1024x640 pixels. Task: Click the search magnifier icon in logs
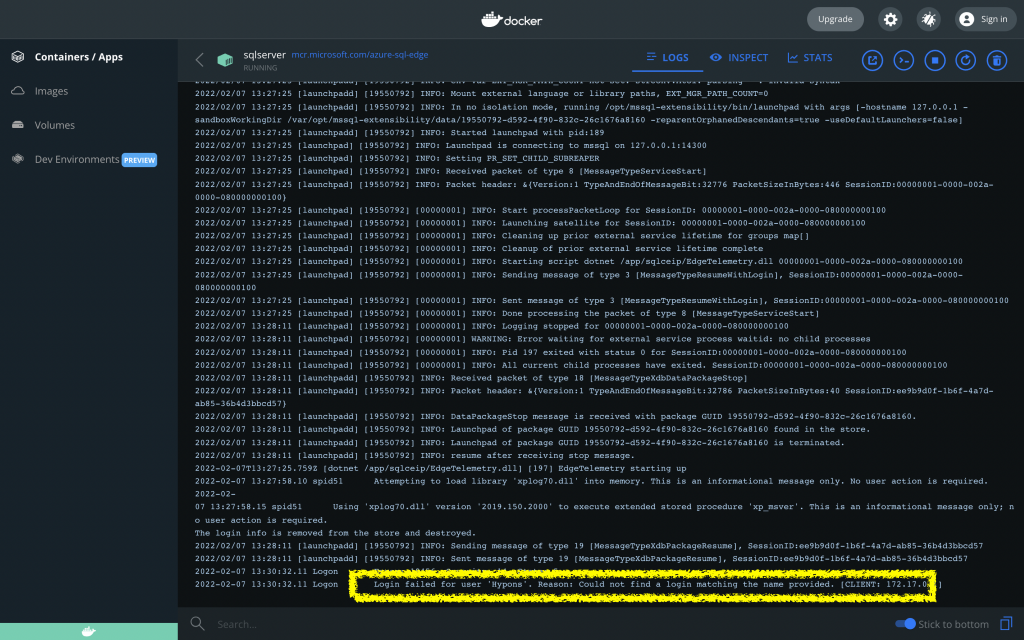(x=197, y=624)
